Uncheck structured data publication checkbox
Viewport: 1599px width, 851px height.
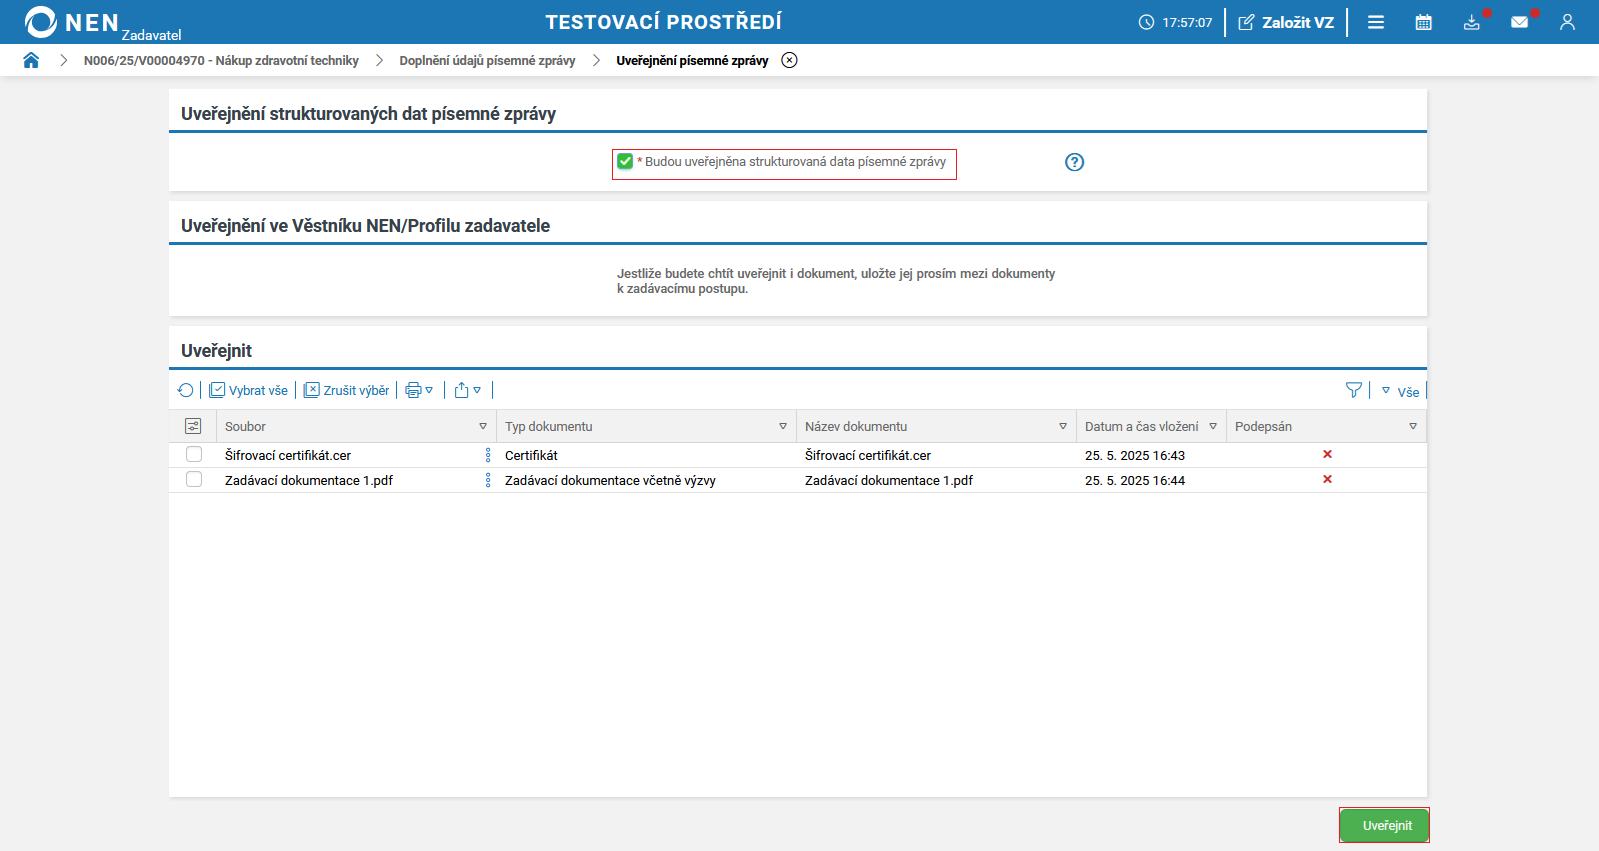(x=625, y=161)
